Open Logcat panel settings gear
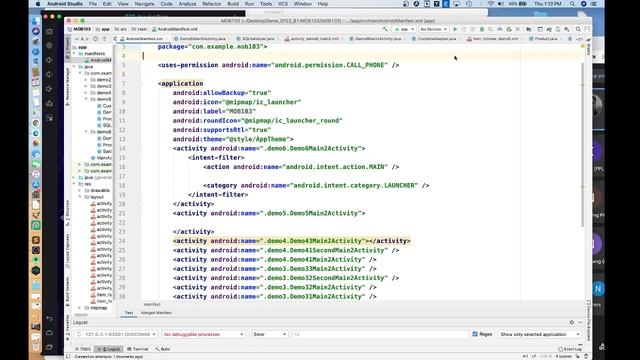 [571, 322]
